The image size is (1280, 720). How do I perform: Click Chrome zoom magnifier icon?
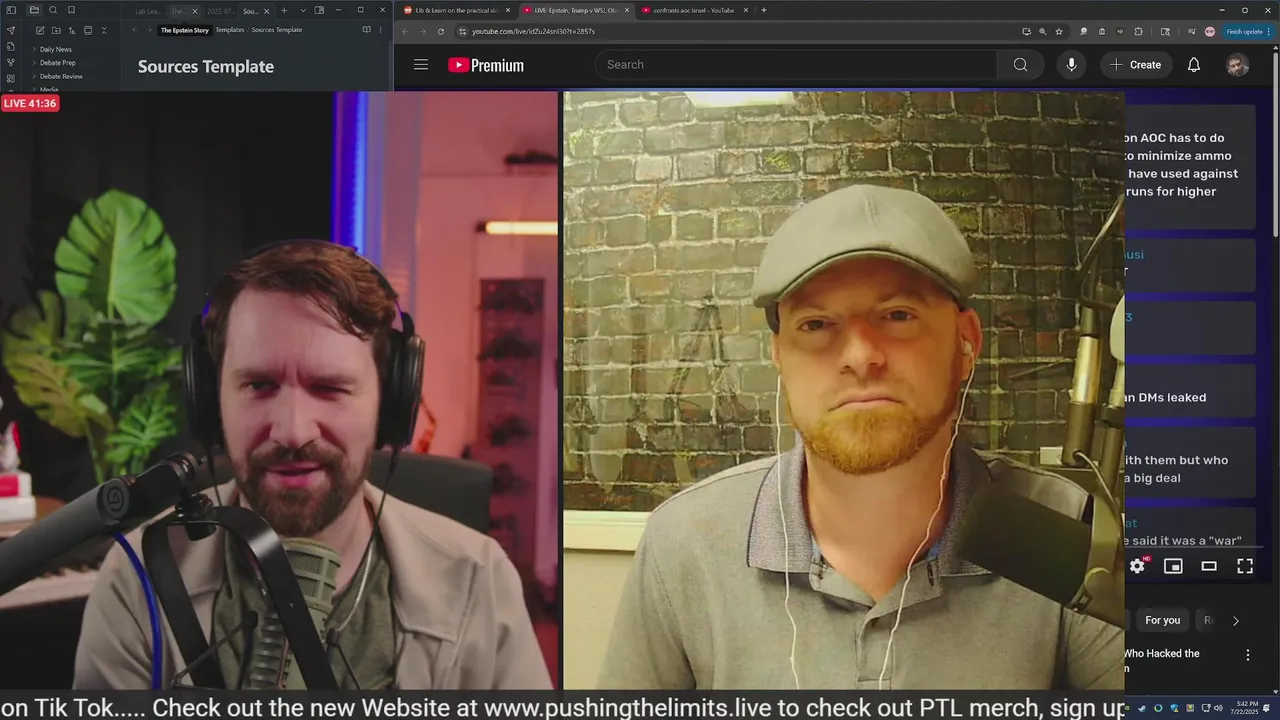pos(1043,31)
